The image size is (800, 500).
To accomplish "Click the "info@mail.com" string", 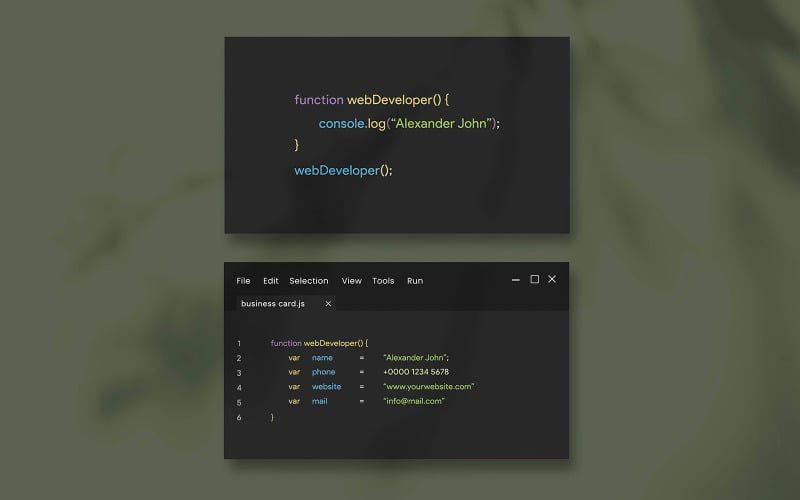I will tap(414, 401).
